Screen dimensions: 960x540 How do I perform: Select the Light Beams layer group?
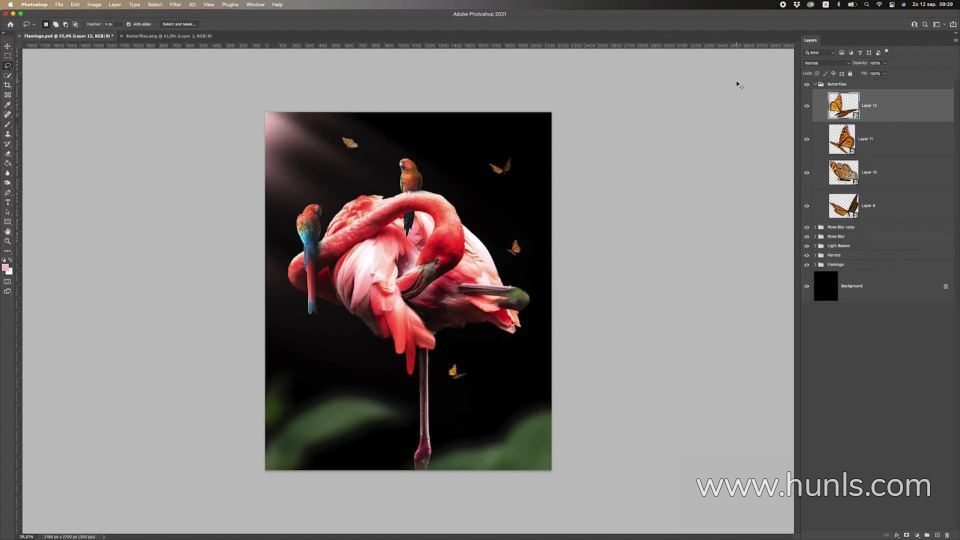(x=838, y=245)
